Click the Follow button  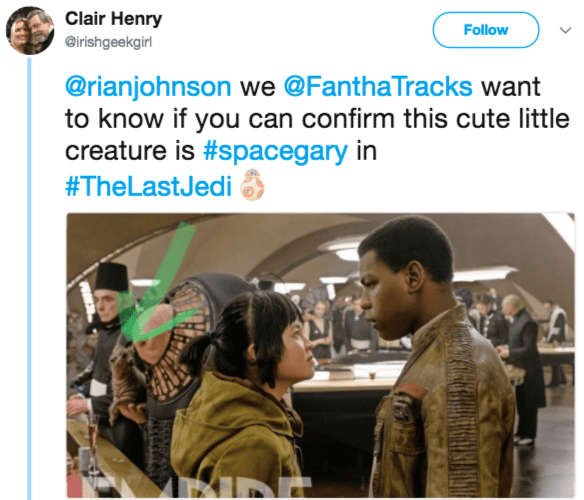click(x=486, y=30)
